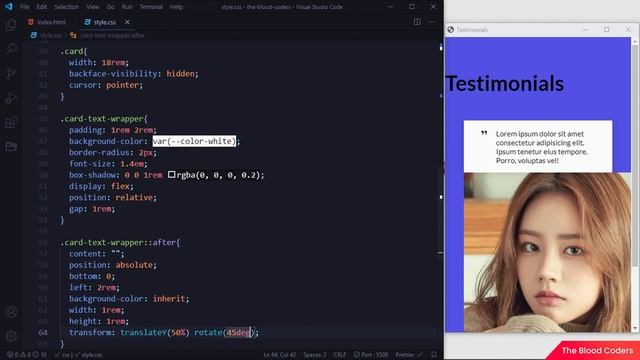The image size is (640, 360).
Task: Change indentation via Spaces: 2
Action: pos(315,355)
